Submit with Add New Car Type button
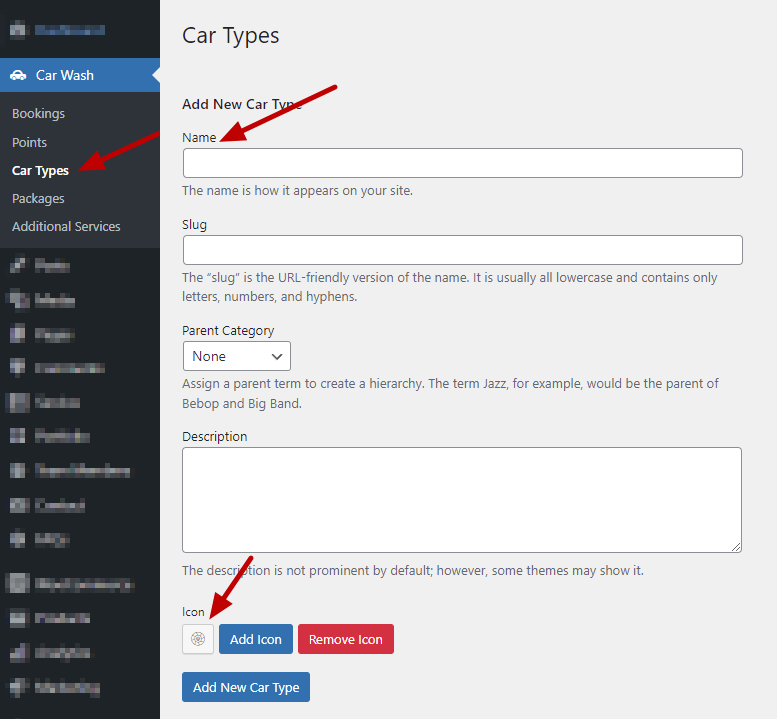The width and height of the screenshot is (777, 719). 246,687
